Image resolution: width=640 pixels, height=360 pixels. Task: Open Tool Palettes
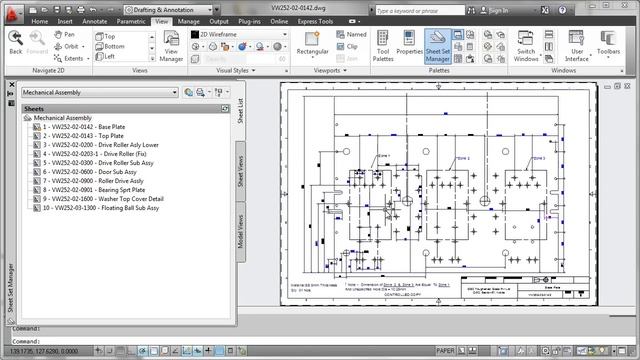(x=382, y=46)
